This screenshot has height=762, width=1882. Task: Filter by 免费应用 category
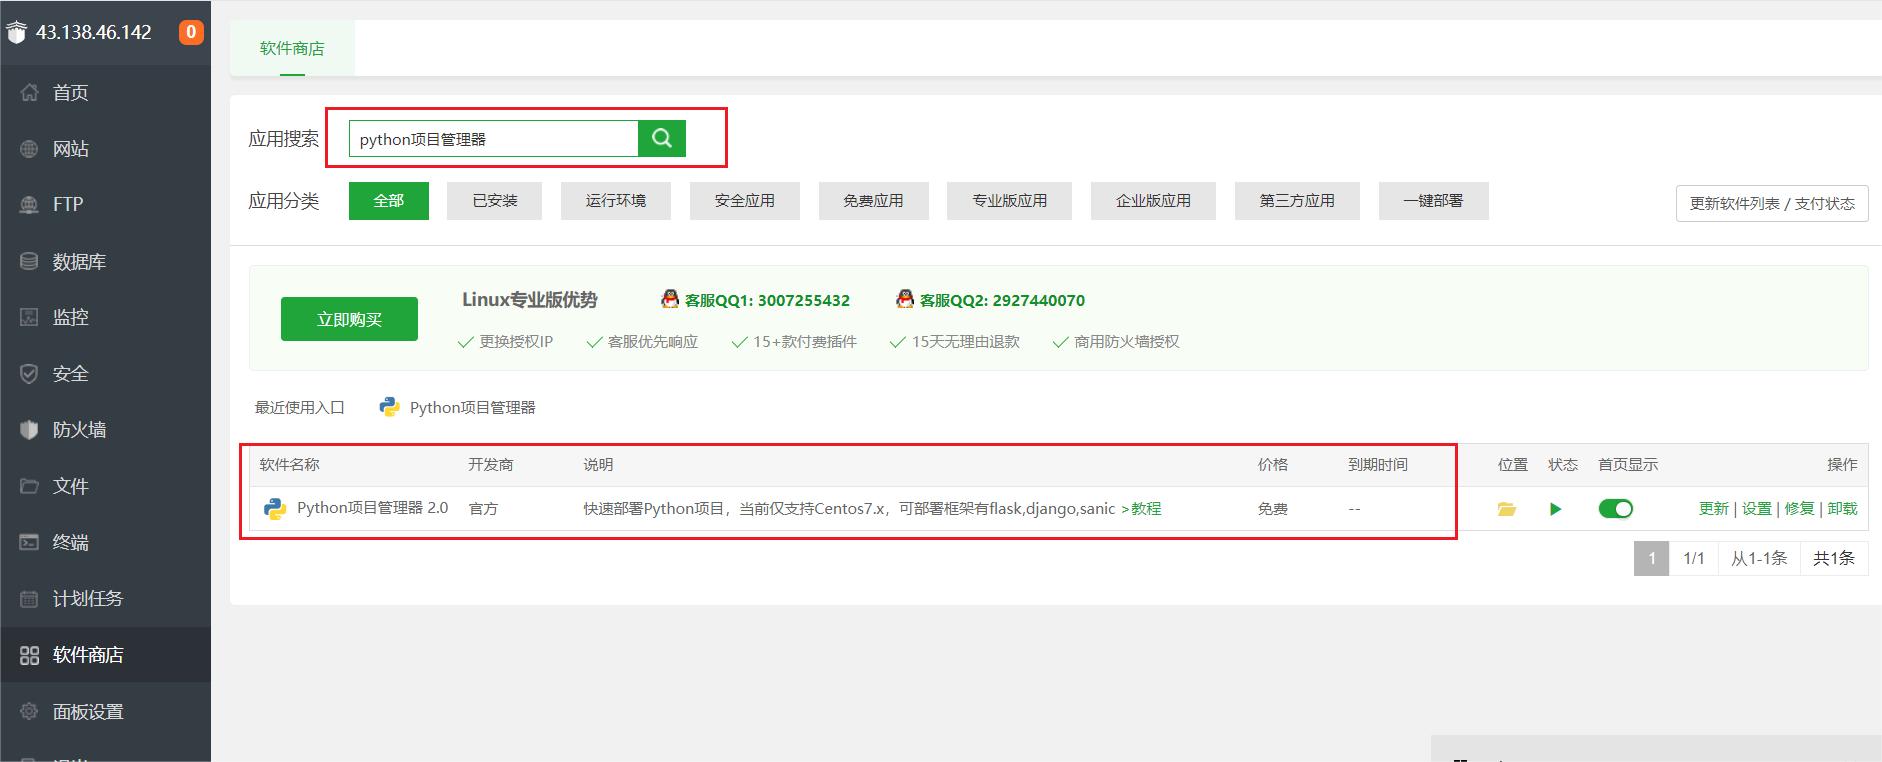click(x=873, y=201)
